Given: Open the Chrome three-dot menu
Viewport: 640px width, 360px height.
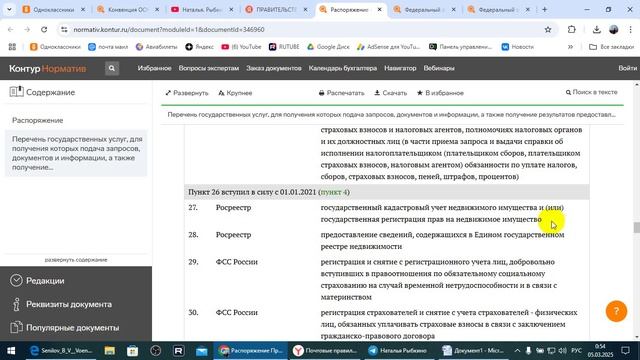Looking at the screenshot, I should click(630, 29).
